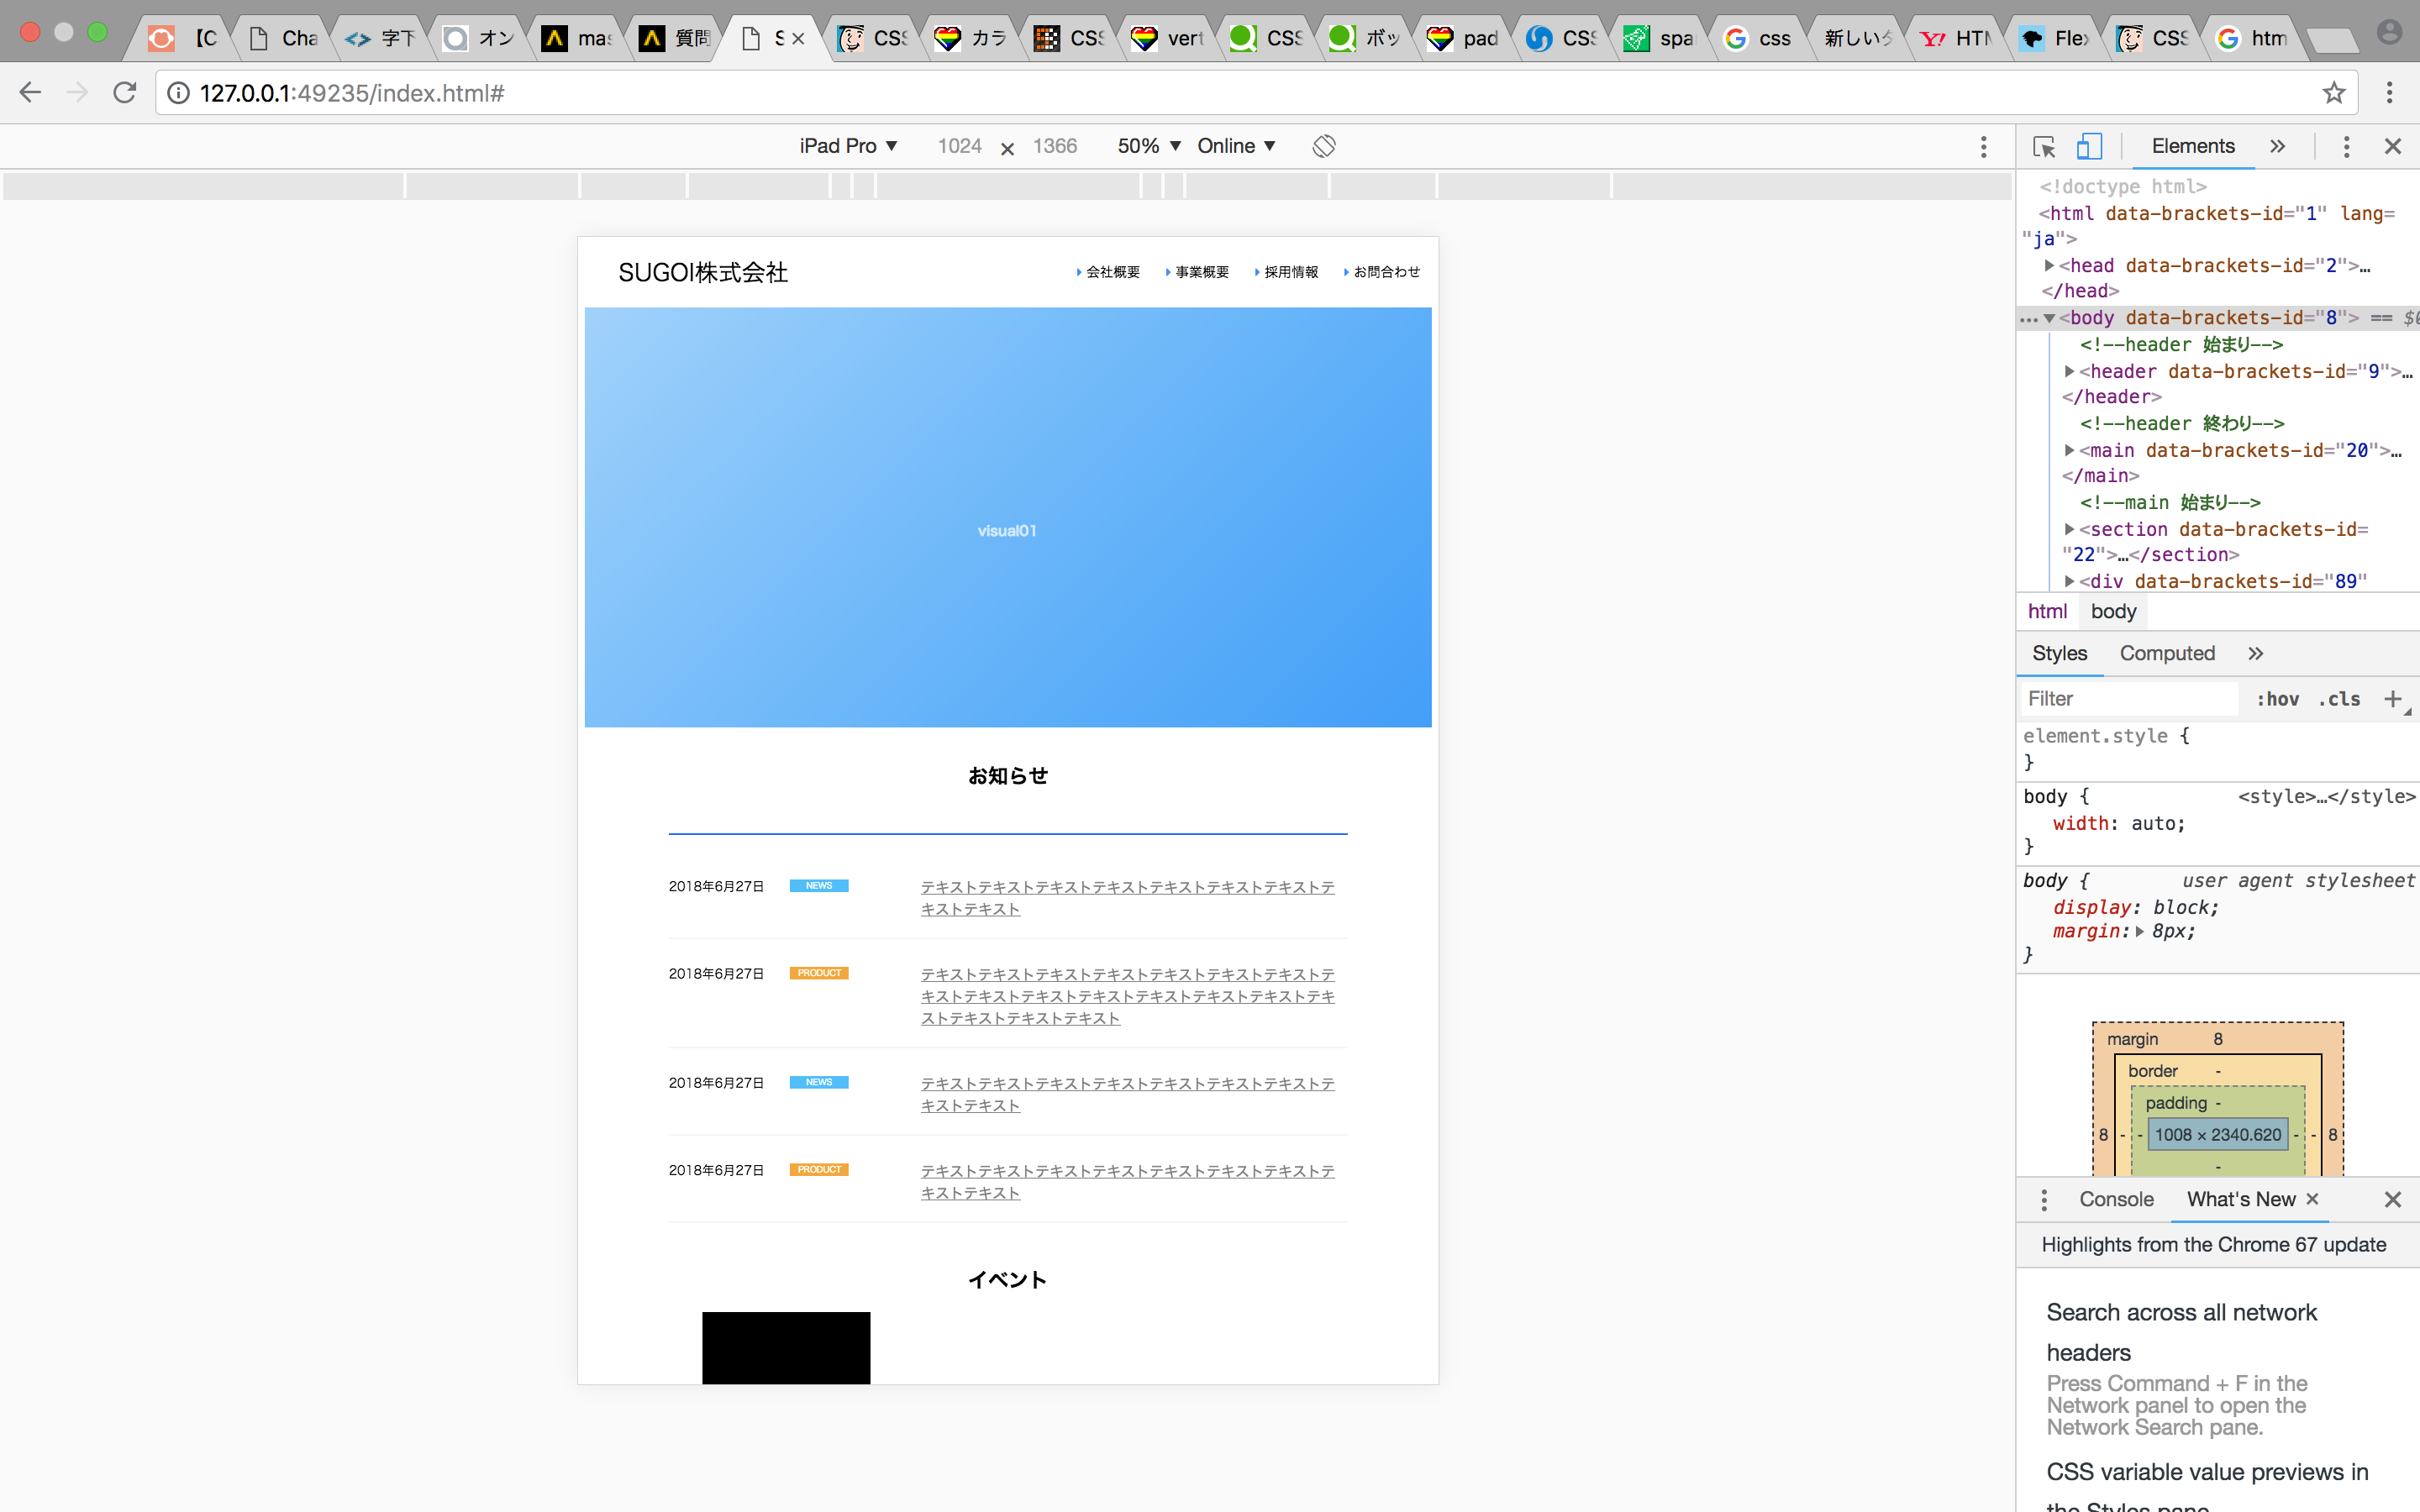Open device toolbar more options menu
Screen dimensions: 2420x1512
(x=1984, y=146)
